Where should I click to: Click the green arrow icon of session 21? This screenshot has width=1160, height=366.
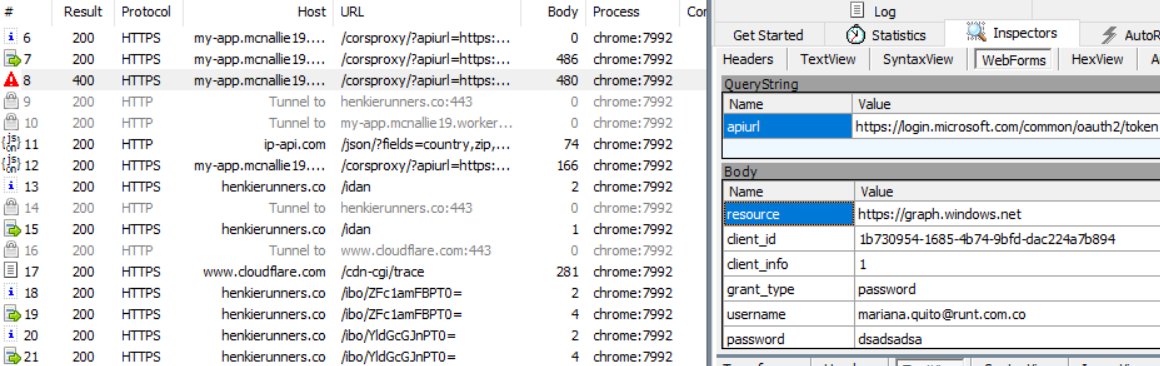pos(12,357)
